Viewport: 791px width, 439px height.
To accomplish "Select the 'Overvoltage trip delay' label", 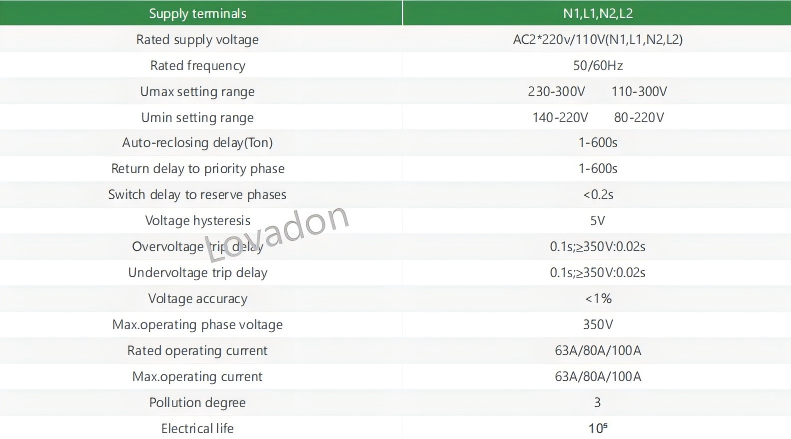I will pyautogui.click(x=197, y=247).
